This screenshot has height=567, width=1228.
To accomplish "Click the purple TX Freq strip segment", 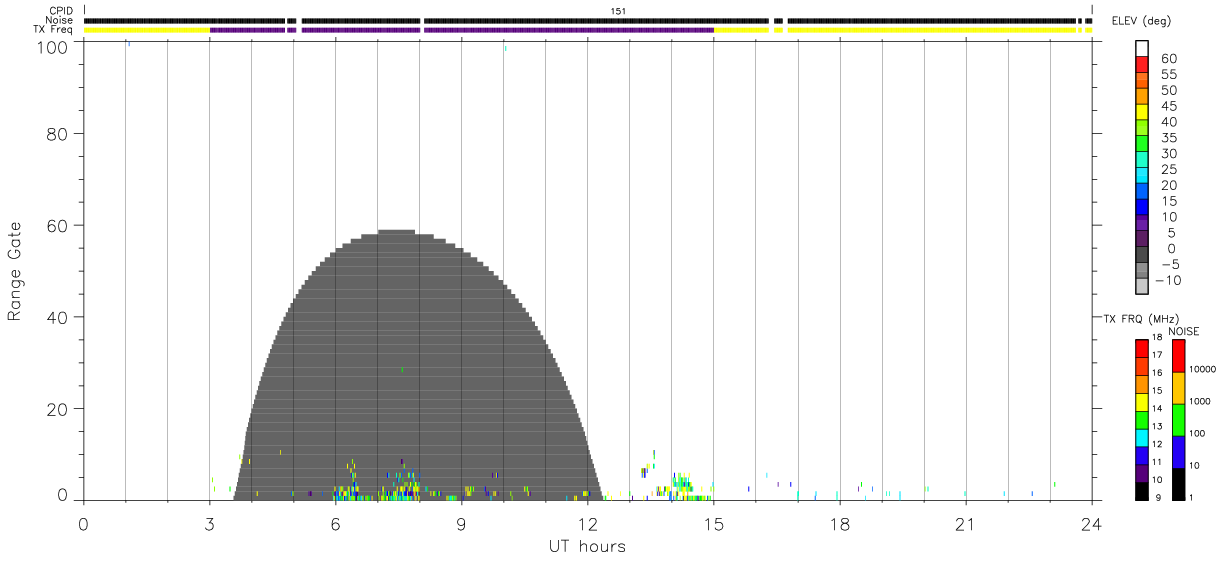I will coord(461,30).
